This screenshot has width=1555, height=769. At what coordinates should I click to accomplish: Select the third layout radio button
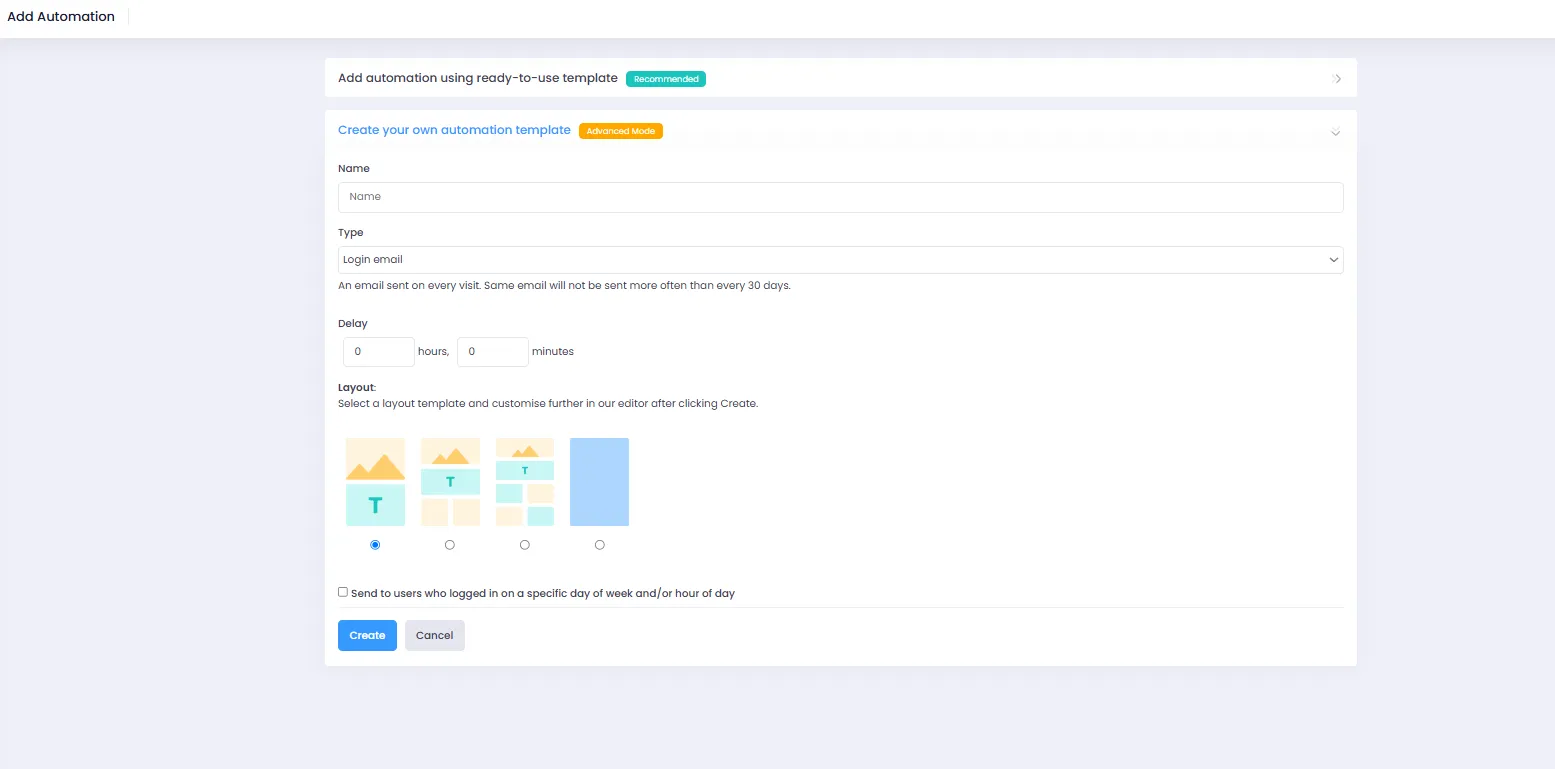point(525,545)
